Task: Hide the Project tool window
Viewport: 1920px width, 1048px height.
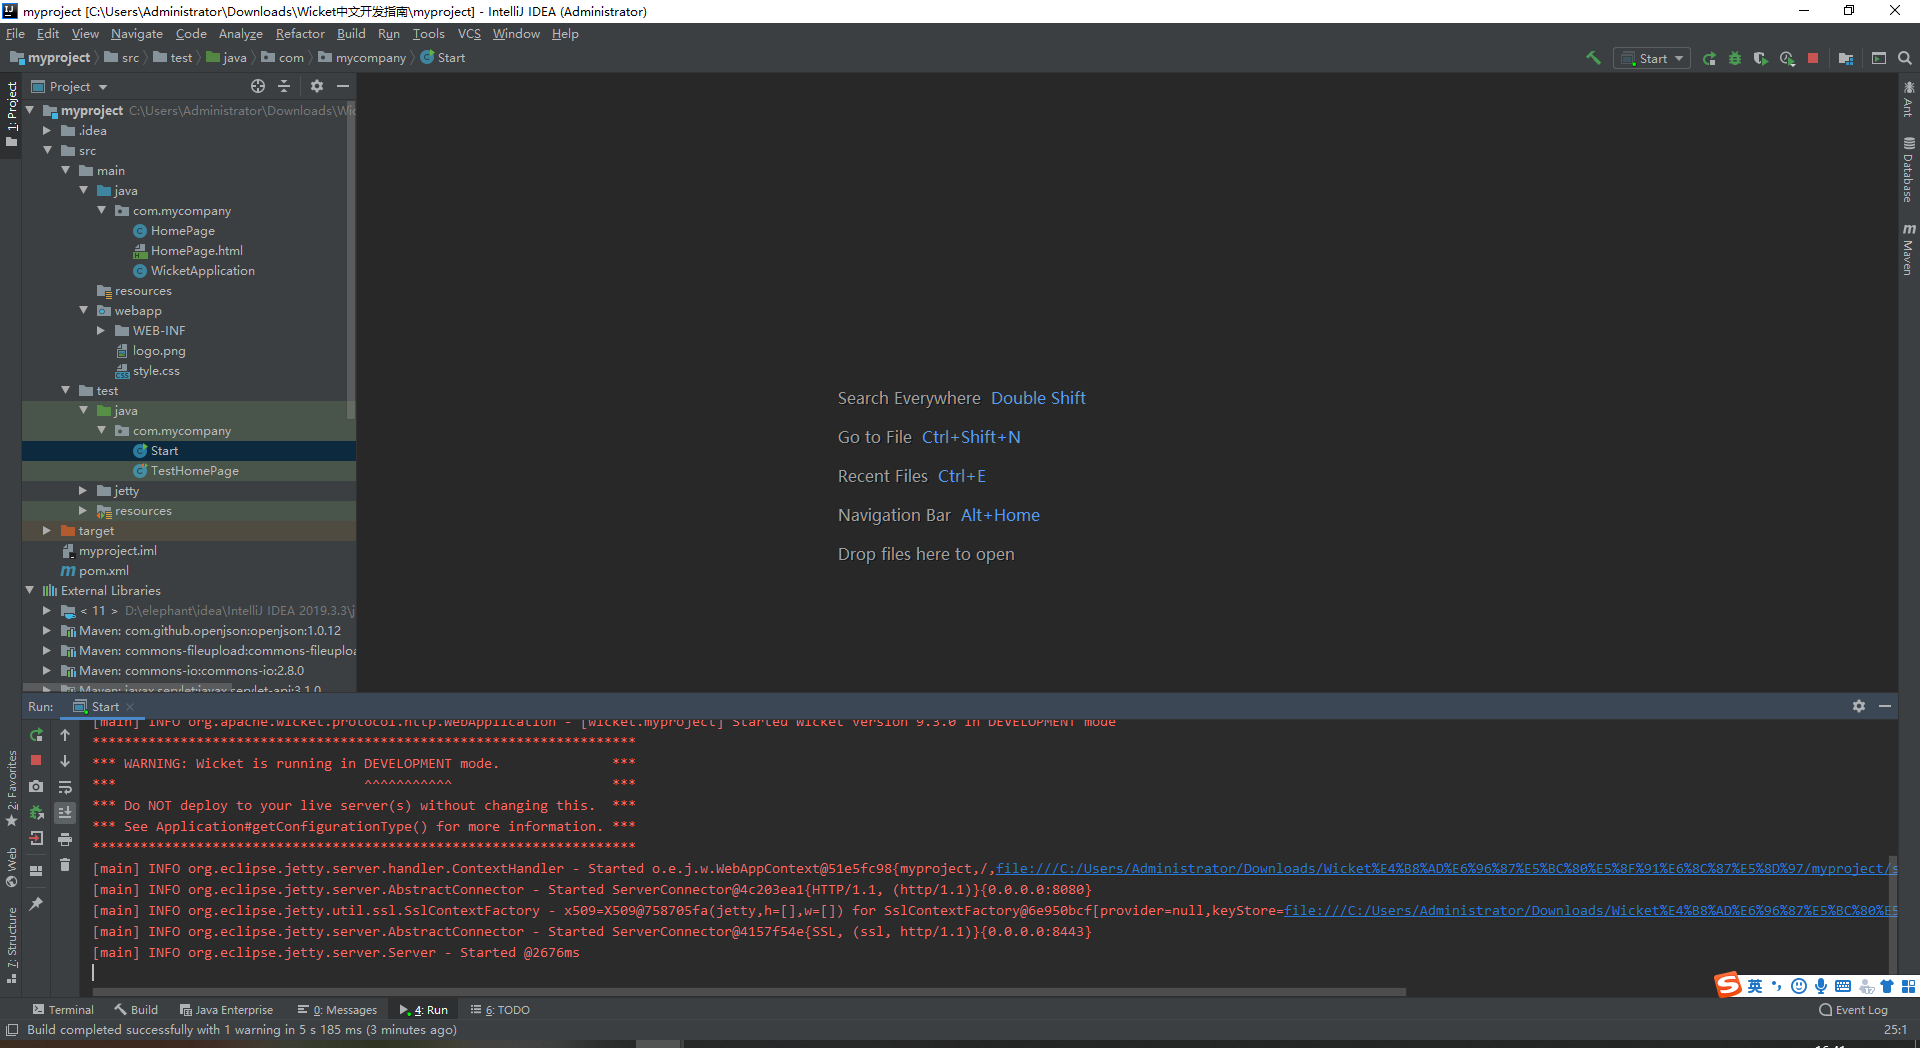Action: (342, 86)
